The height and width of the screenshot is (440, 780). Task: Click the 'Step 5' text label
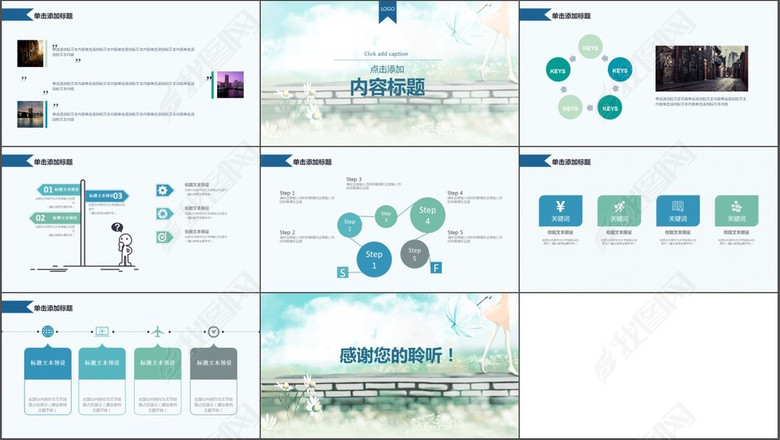pyautogui.click(x=455, y=232)
